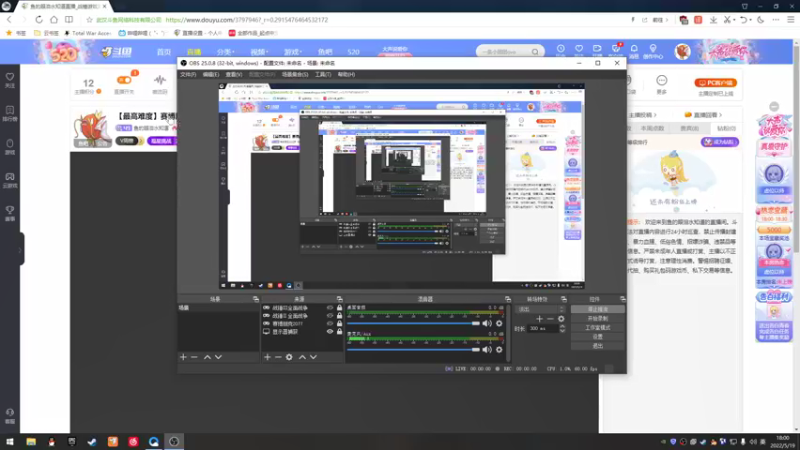Click the Stop Streaming button in OBS Controls

tap(597, 309)
